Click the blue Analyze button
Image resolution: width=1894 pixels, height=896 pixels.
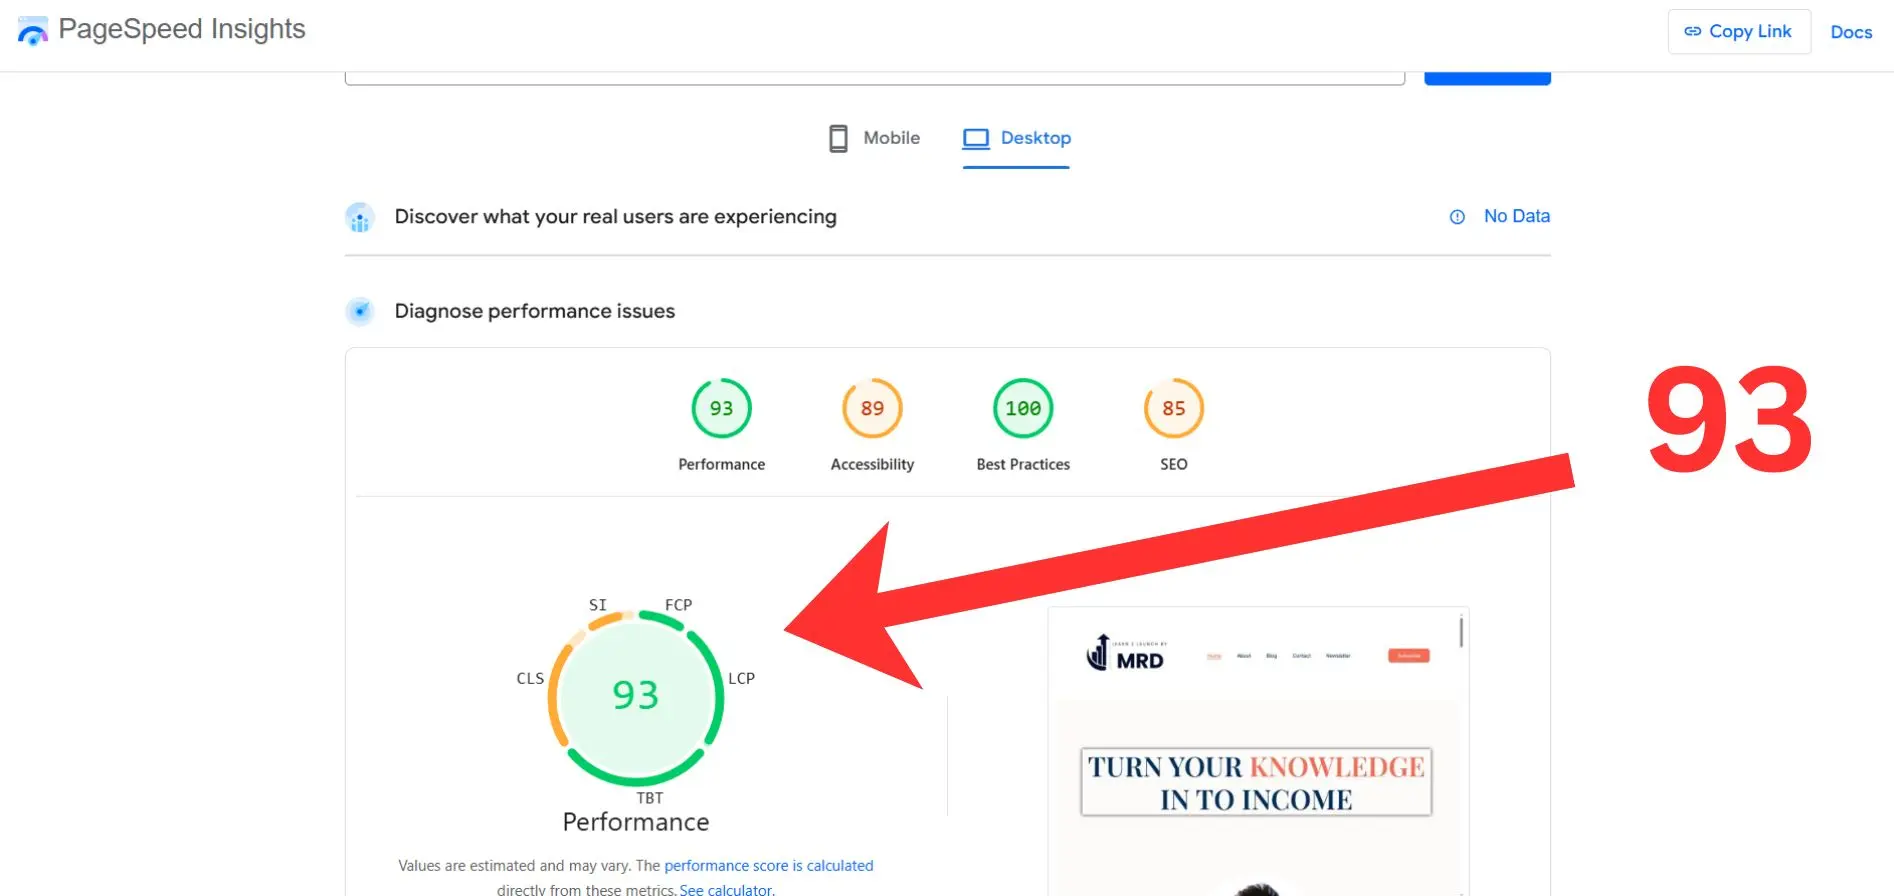[x=1487, y=78]
